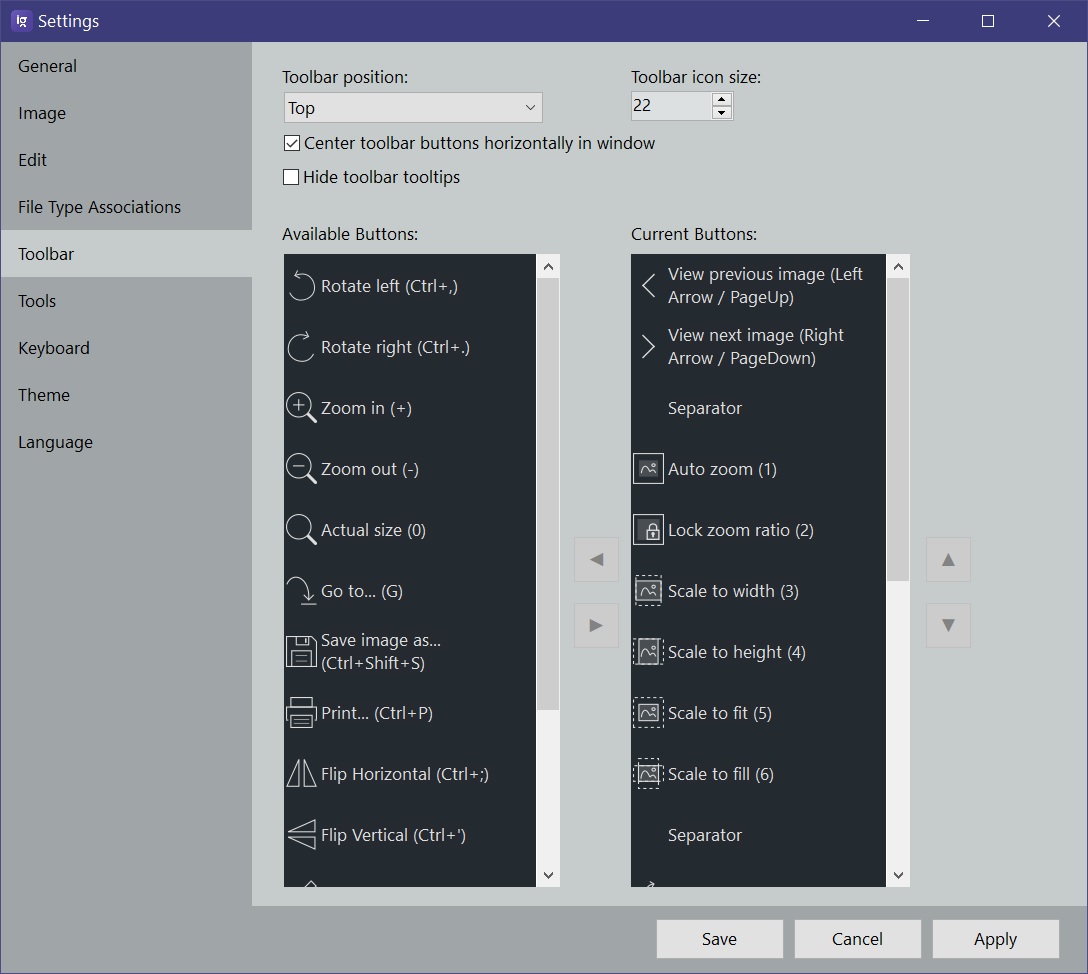The image size is (1088, 974).
Task: Open the Theme settings tab
Action: pyautogui.click(x=126, y=395)
